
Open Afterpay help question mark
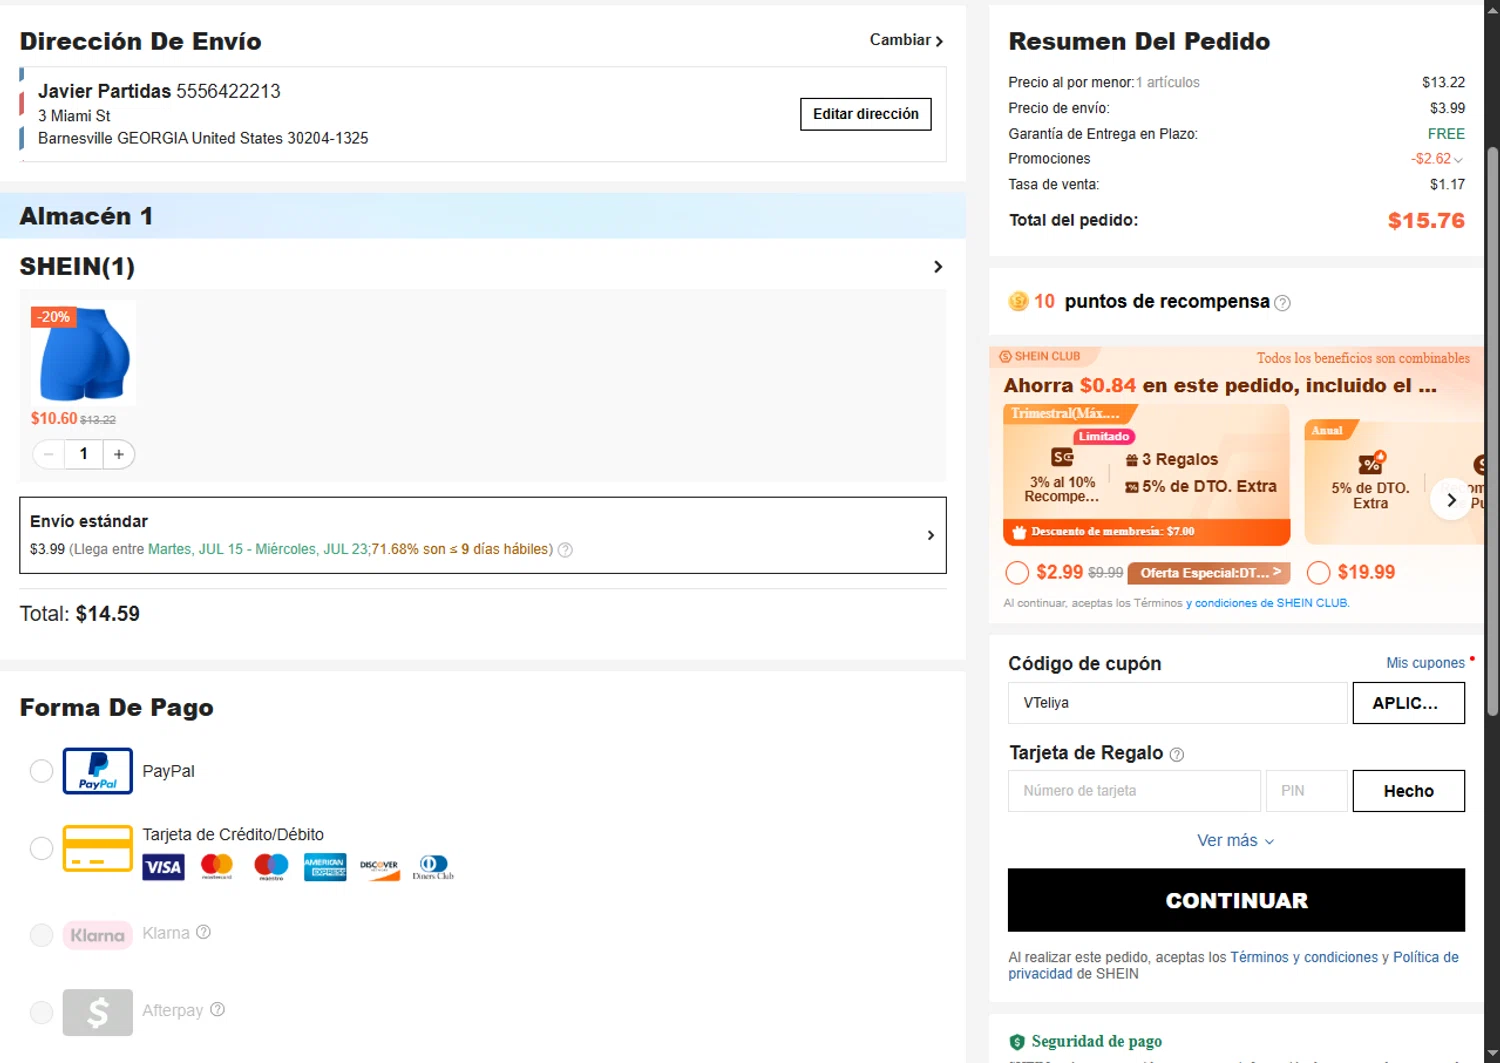pyautogui.click(x=217, y=1009)
